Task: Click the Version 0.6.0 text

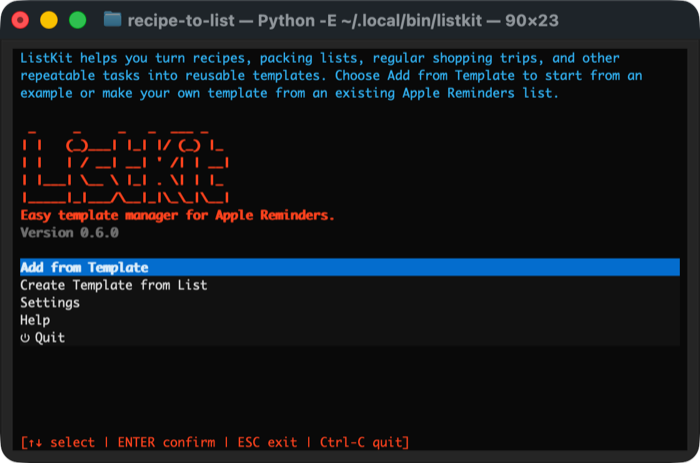Action: click(x=70, y=233)
